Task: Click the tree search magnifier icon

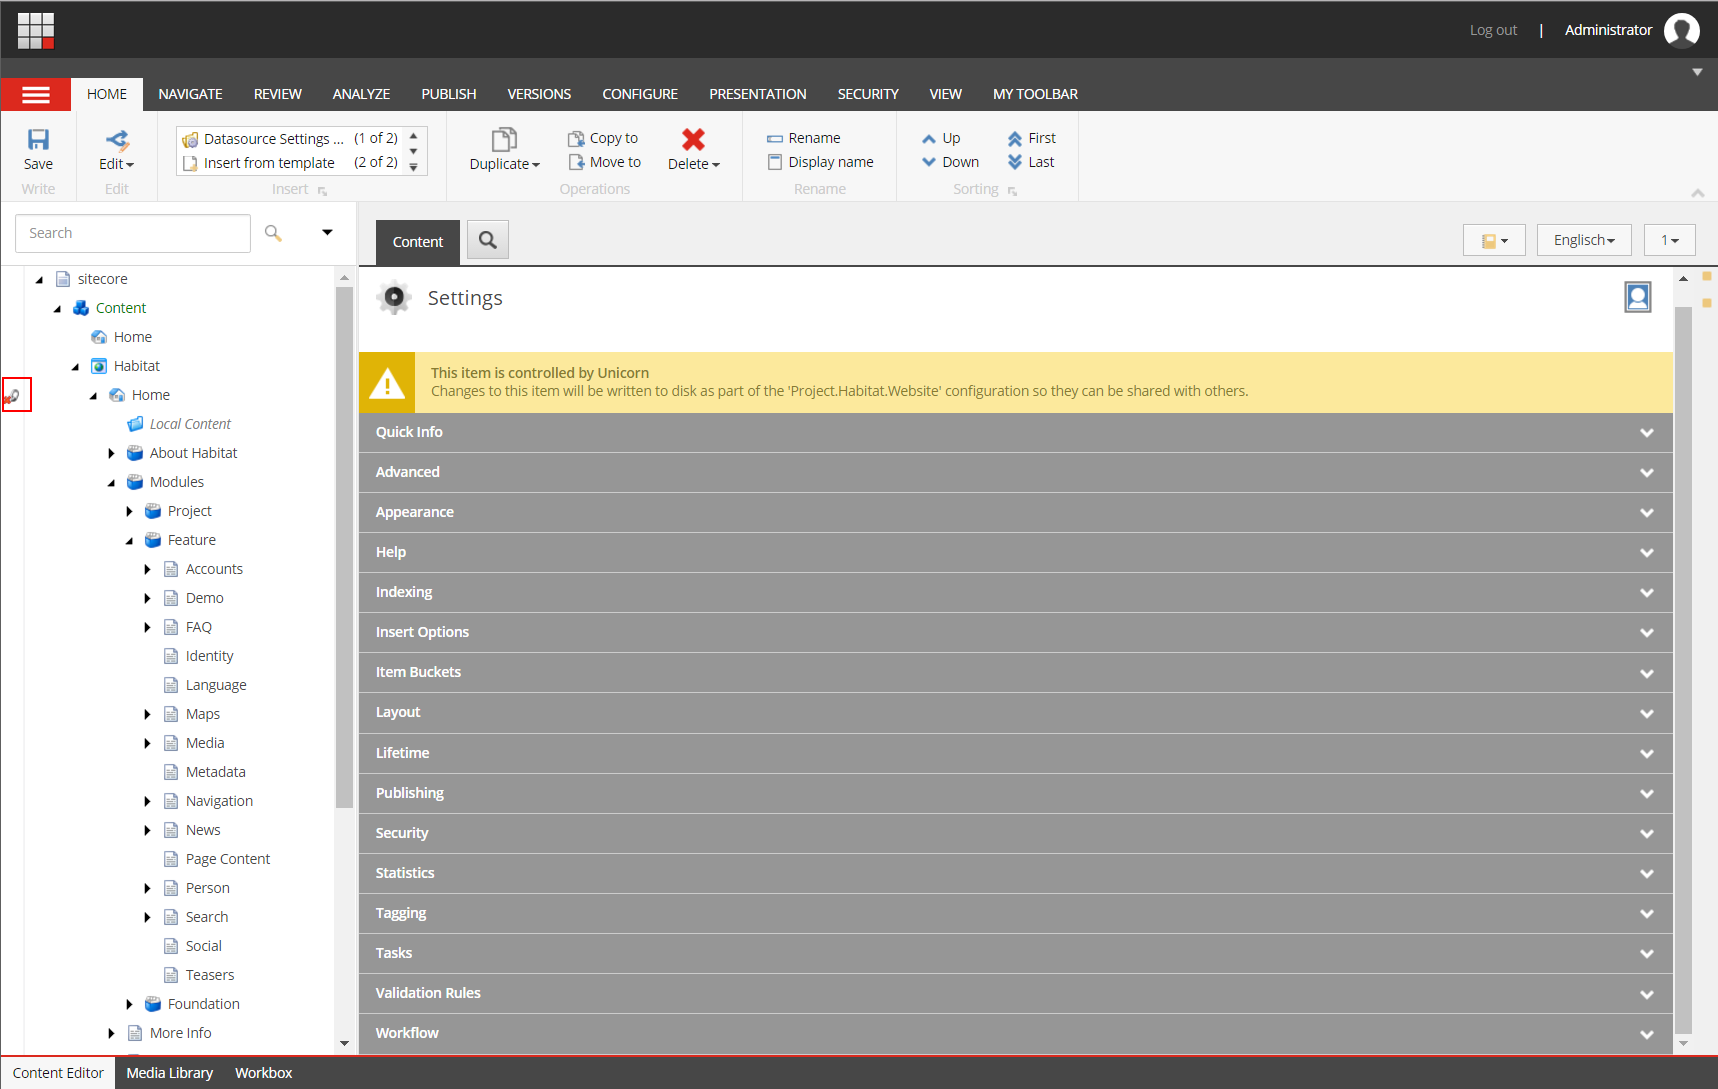Action: tap(273, 233)
